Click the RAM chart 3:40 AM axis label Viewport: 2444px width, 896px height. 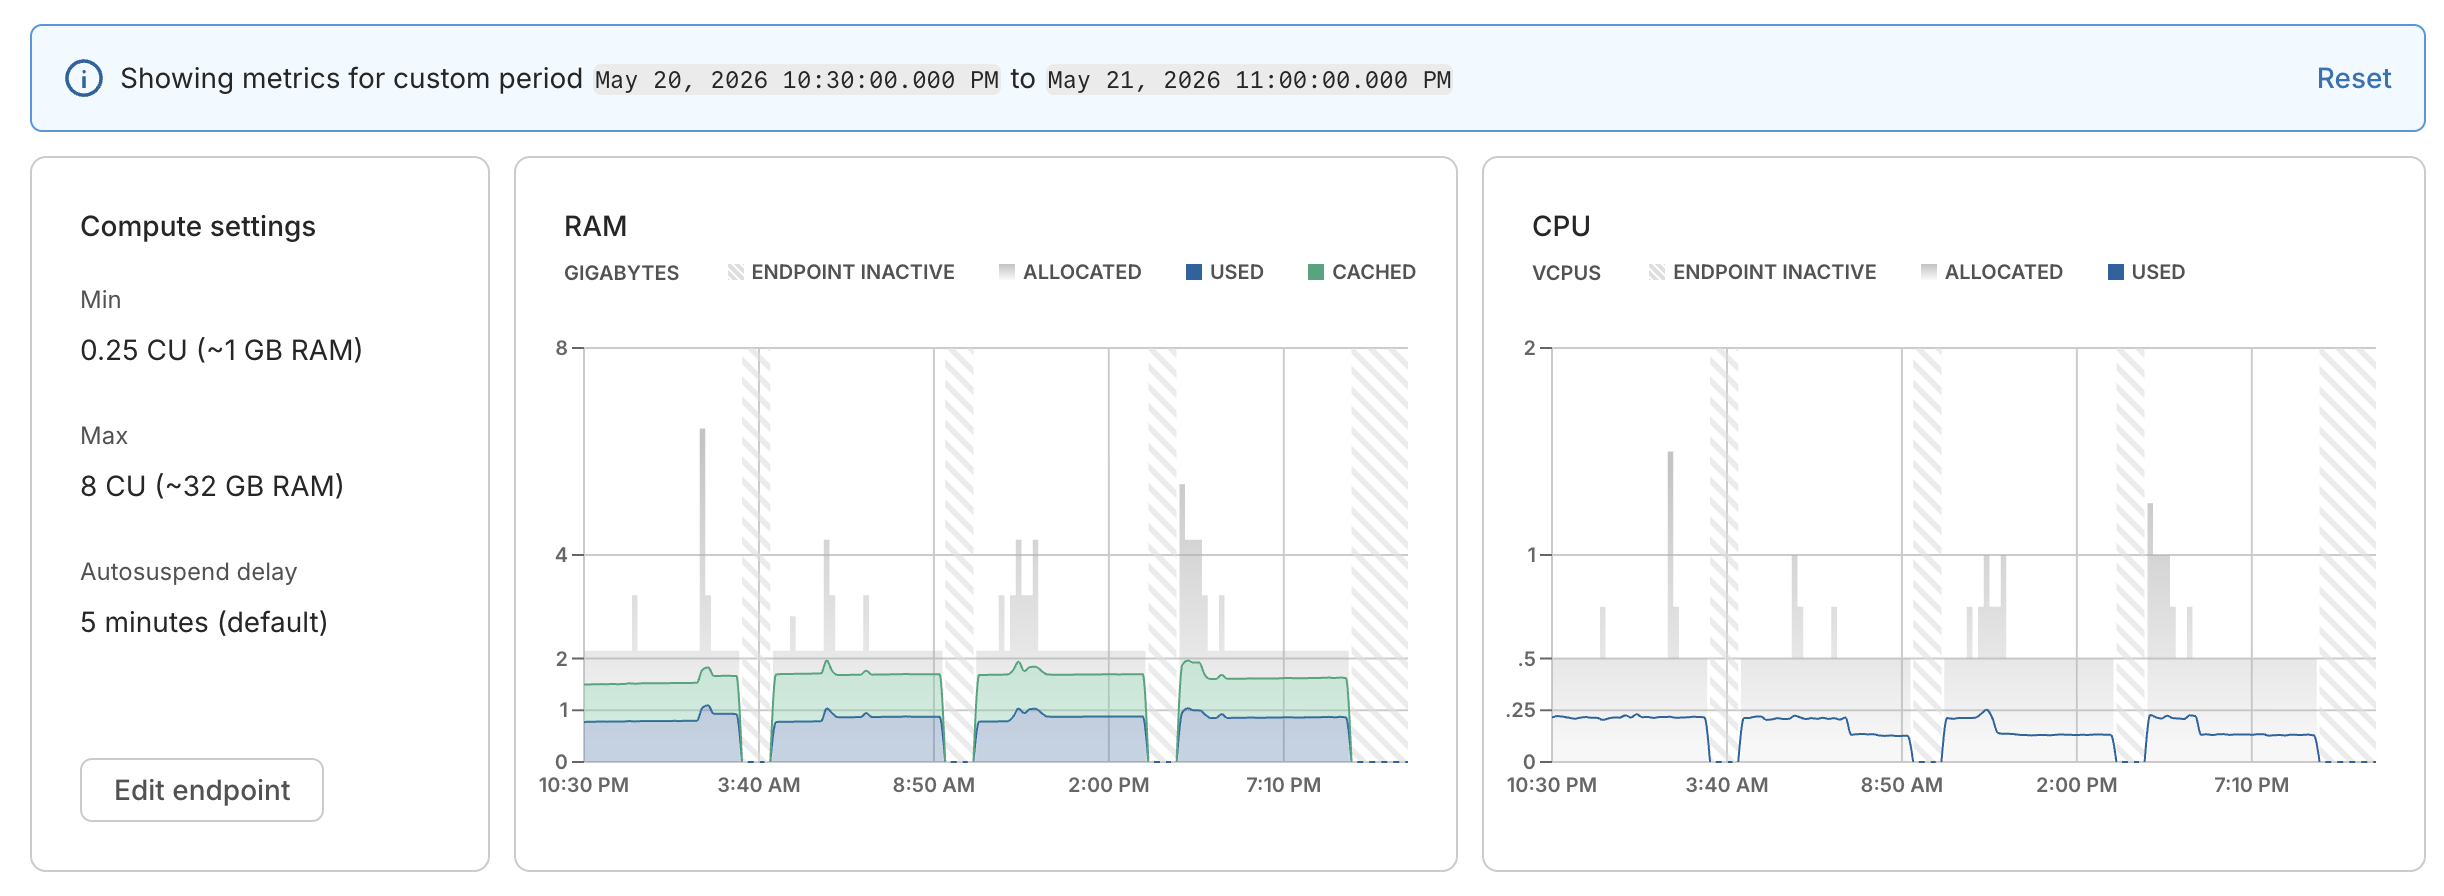[759, 785]
